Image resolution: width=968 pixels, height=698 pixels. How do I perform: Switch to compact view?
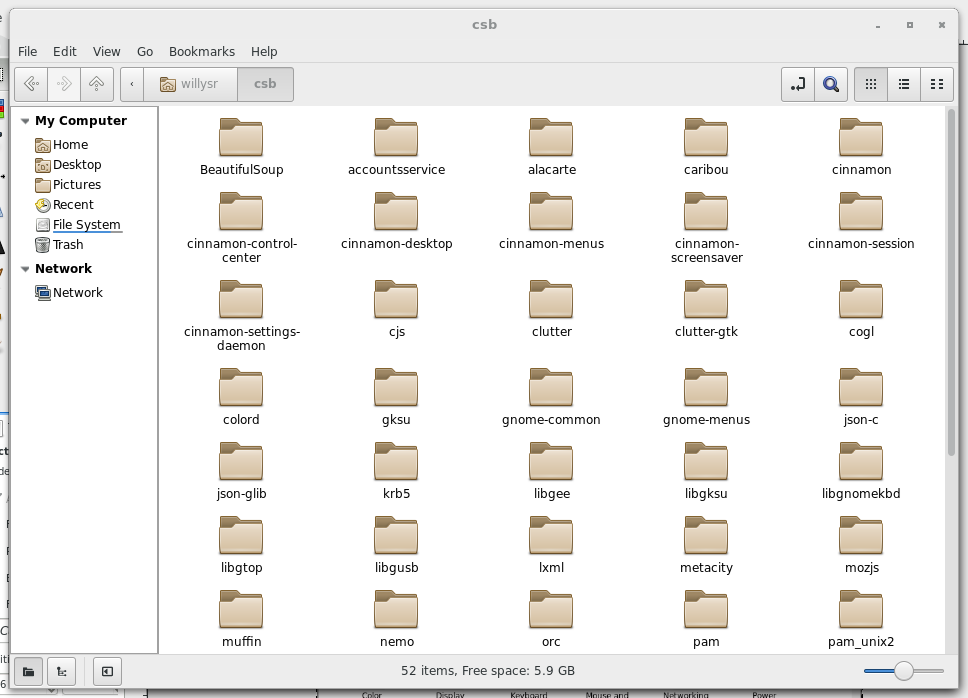pyautogui.click(x=937, y=84)
